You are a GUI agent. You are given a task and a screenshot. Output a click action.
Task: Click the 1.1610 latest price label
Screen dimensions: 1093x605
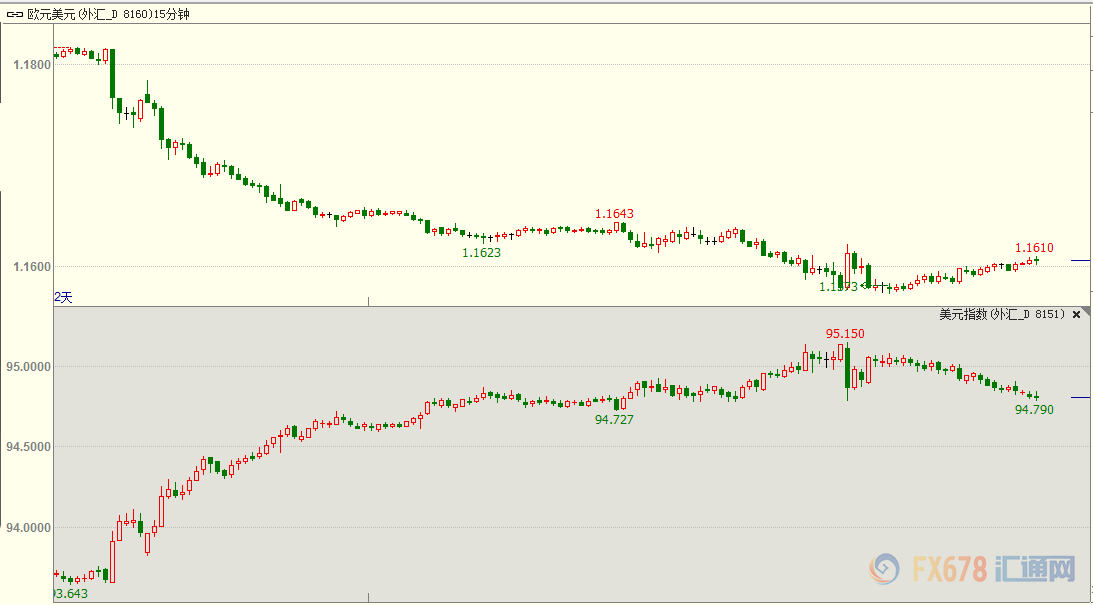point(1034,248)
